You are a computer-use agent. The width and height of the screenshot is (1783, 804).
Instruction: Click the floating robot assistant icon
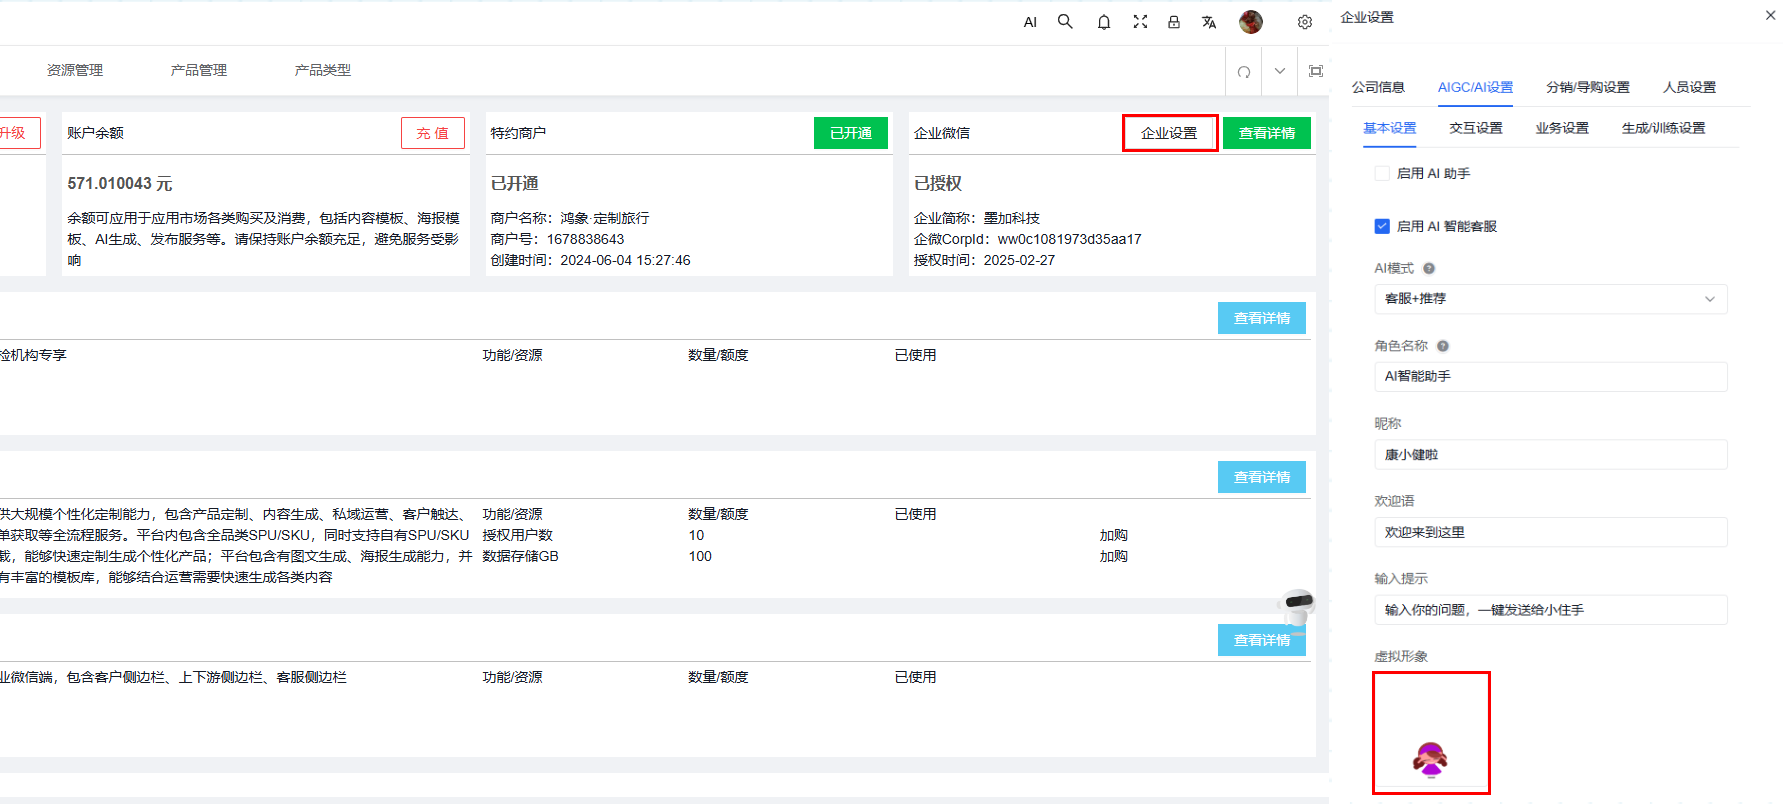(x=1297, y=607)
